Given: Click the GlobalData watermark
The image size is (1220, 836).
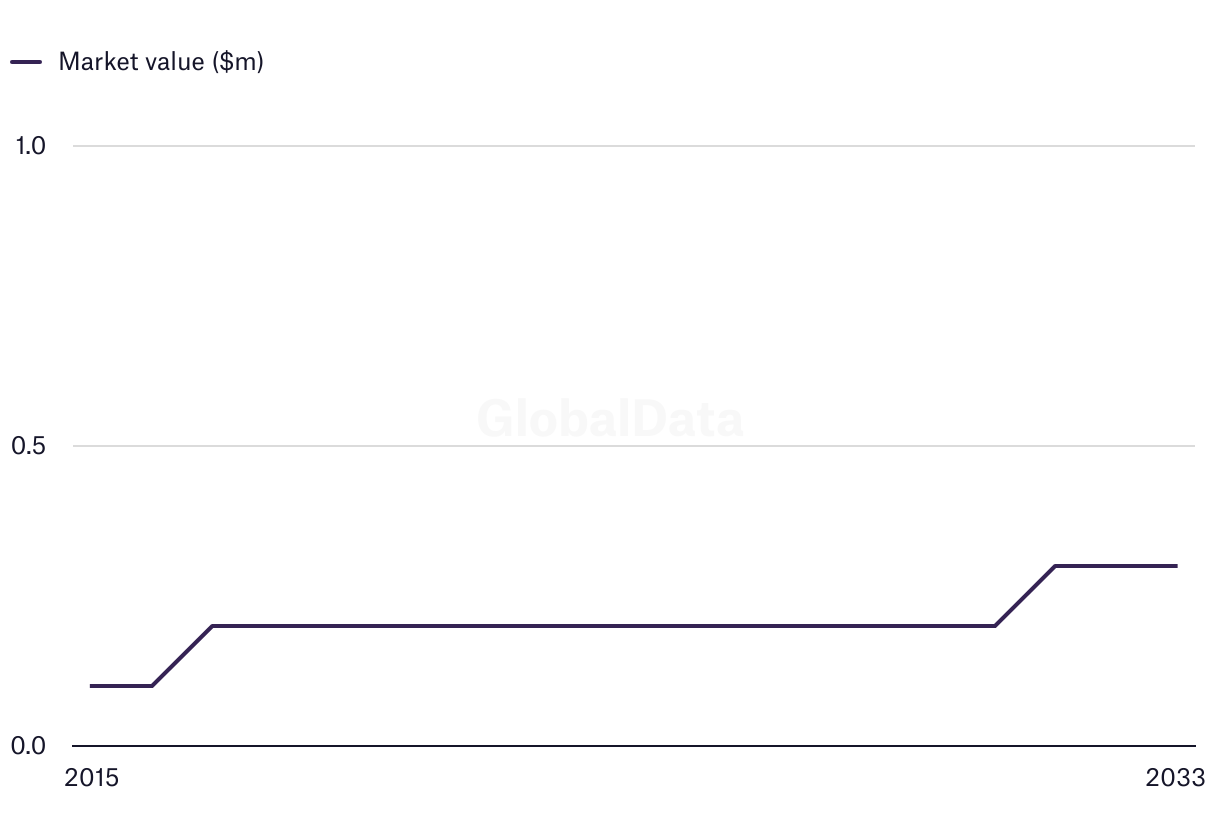Looking at the screenshot, I should (610, 419).
